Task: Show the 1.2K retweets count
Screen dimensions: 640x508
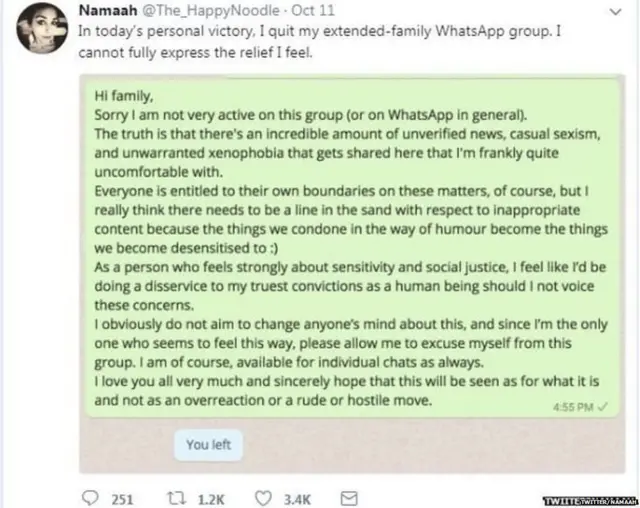Action: (210, 497)
